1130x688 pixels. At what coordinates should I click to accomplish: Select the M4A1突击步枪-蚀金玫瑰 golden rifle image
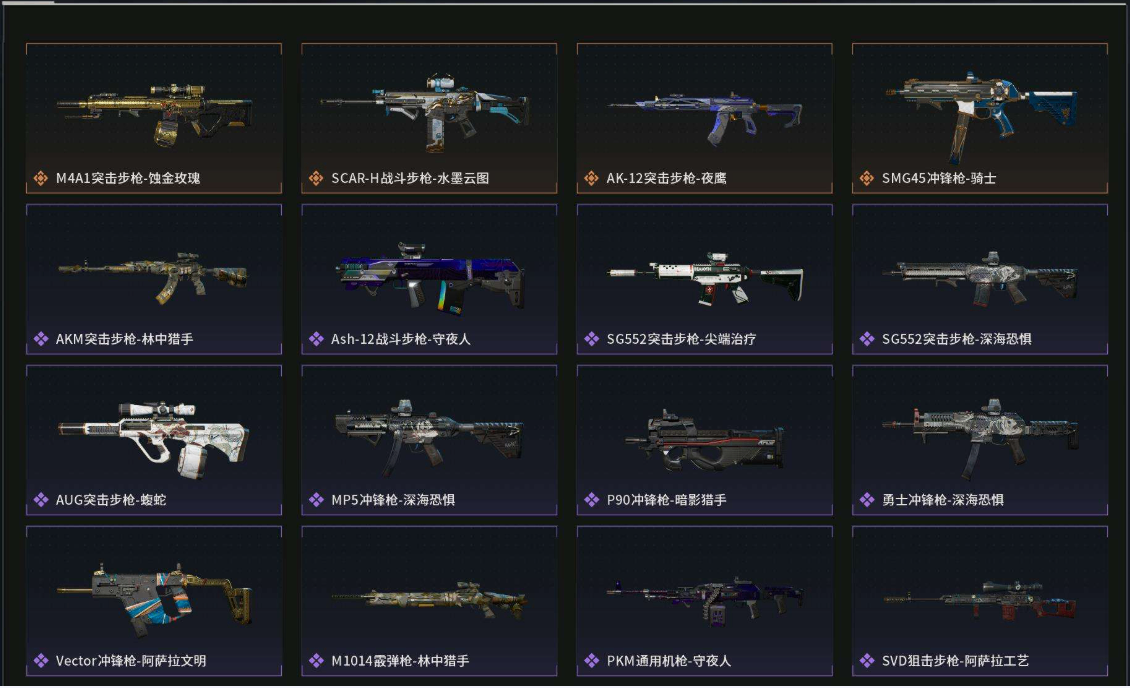(x=154, y=113)
